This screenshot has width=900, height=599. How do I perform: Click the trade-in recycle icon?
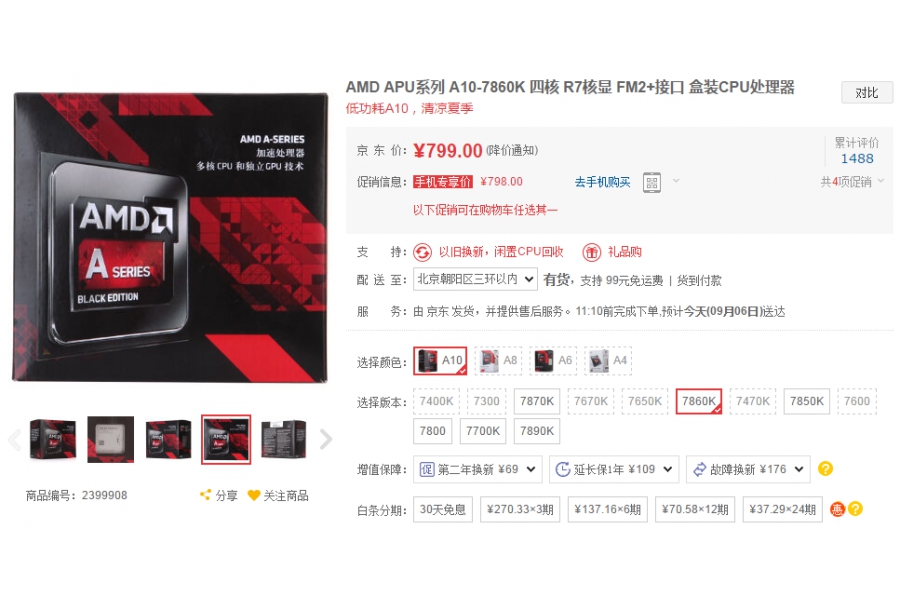coord(422,252)
